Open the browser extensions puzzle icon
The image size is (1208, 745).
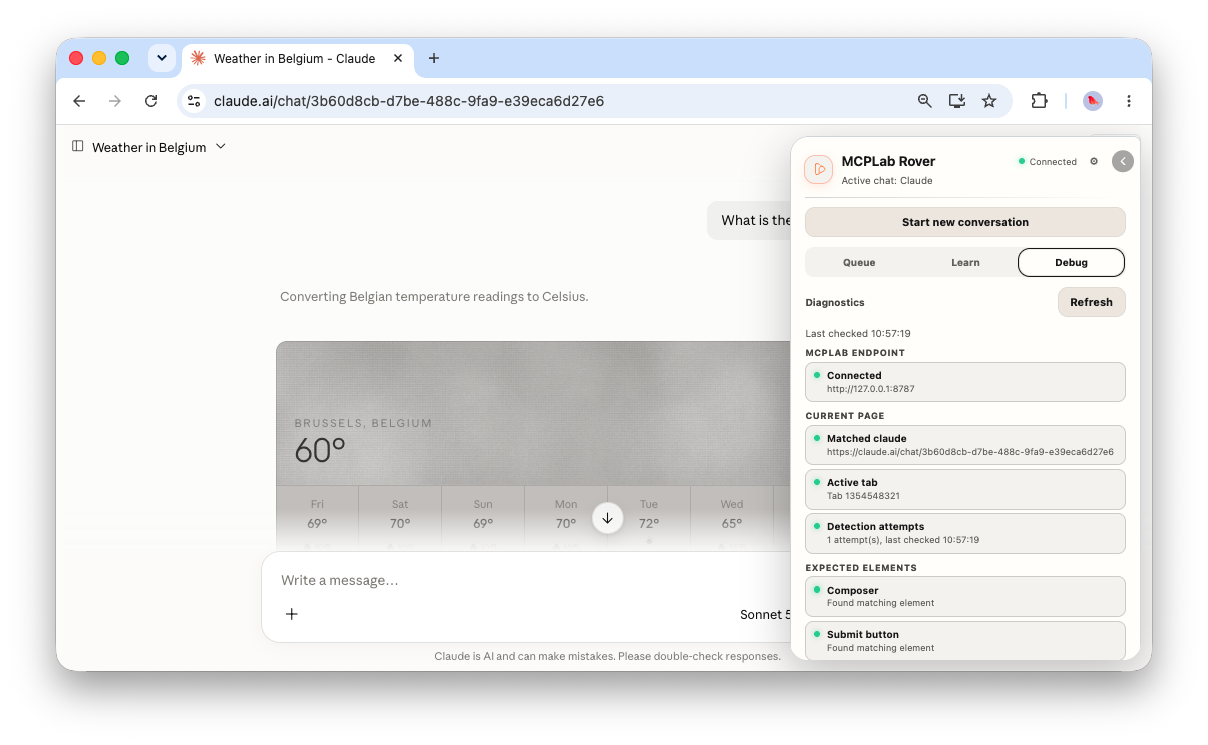pos(1039,101)
